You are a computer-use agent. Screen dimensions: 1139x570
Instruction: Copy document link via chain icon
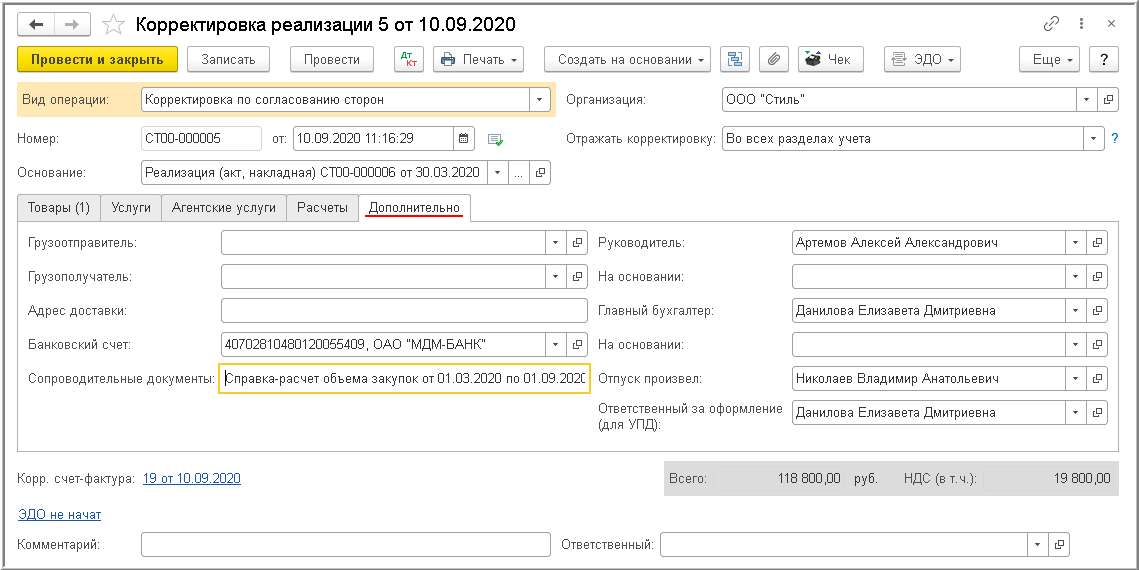pos(1051,24)
